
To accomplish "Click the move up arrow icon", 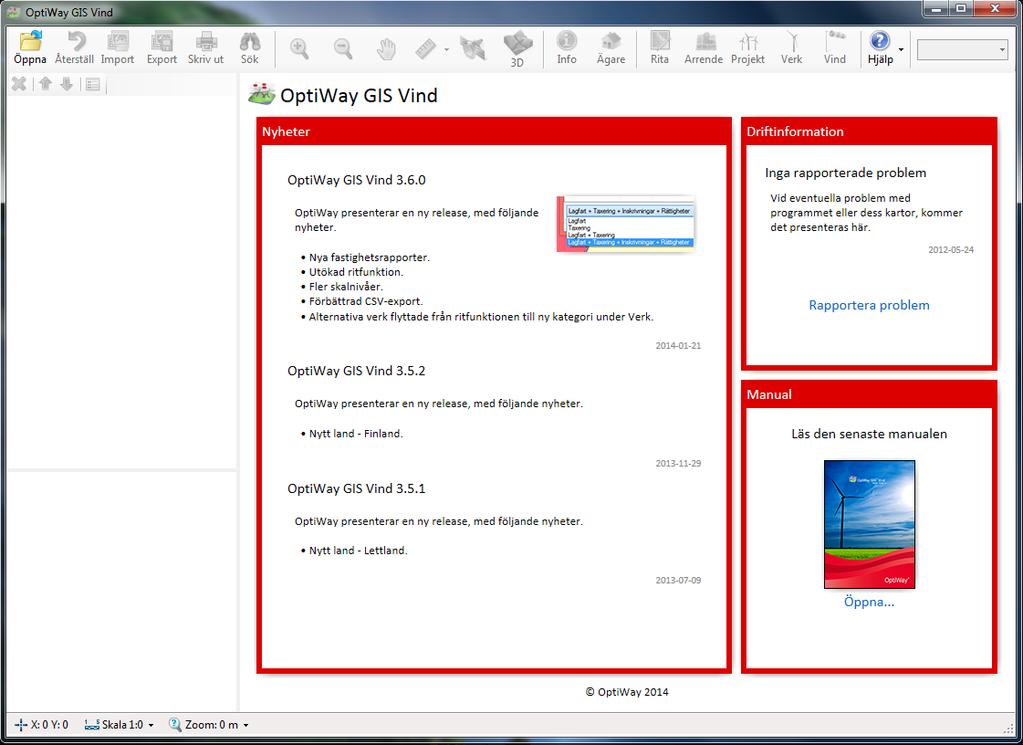I will (45, 84).
